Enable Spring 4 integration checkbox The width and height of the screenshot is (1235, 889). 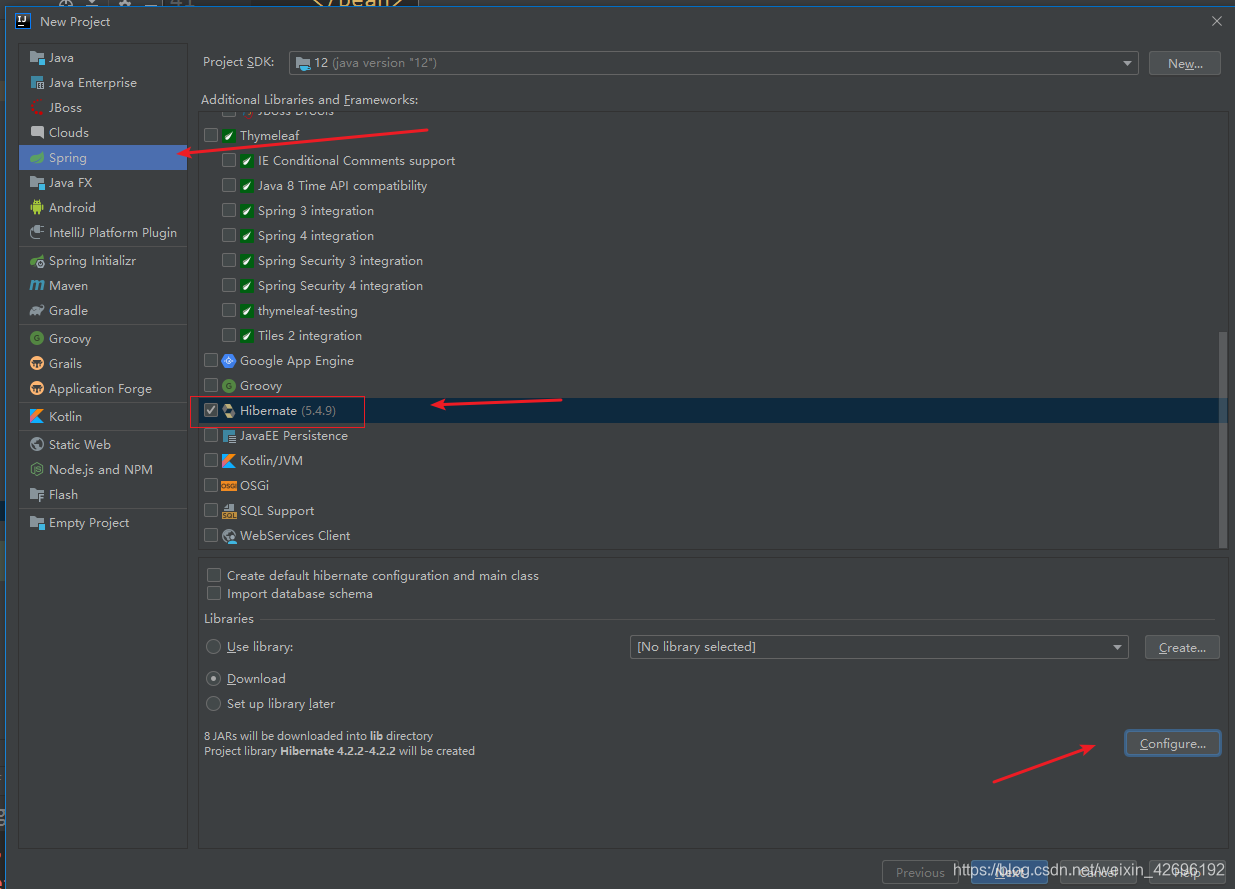coord(229,235)
